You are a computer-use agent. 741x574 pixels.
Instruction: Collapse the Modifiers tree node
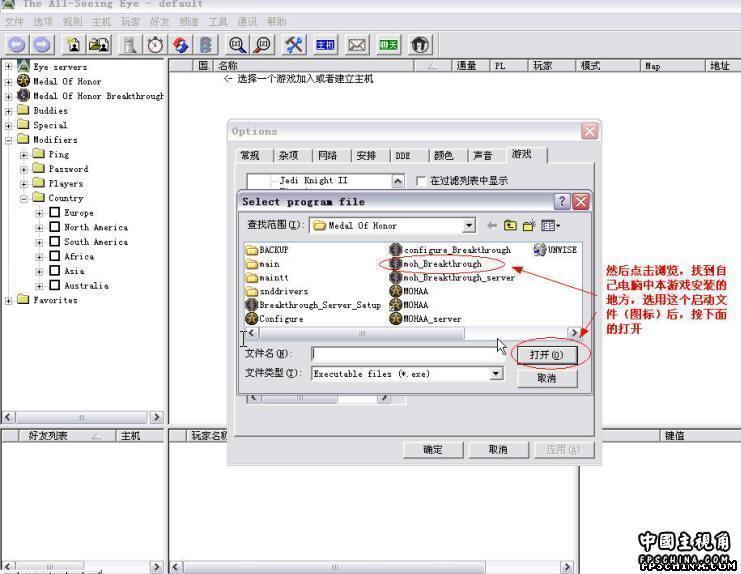[8, 140]
